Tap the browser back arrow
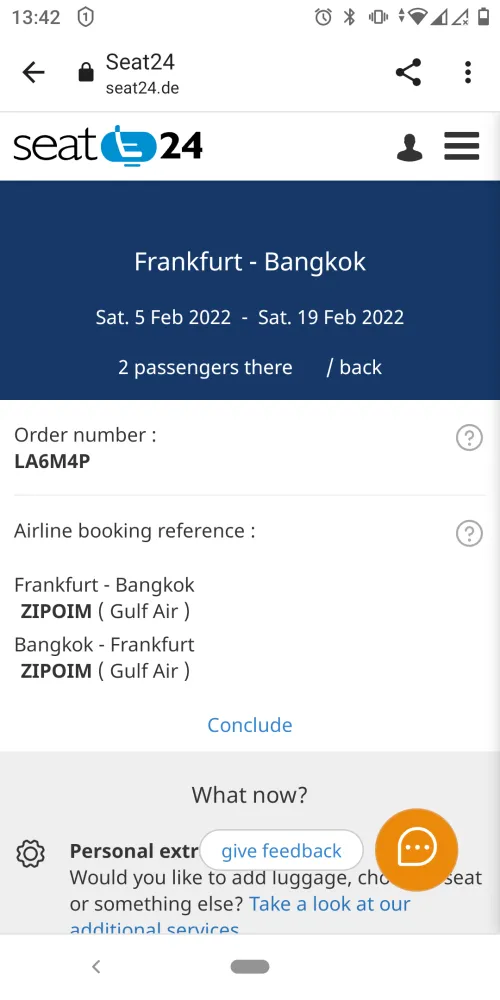This screenshot has width=500, height=1000. click(x=33, y=73)
